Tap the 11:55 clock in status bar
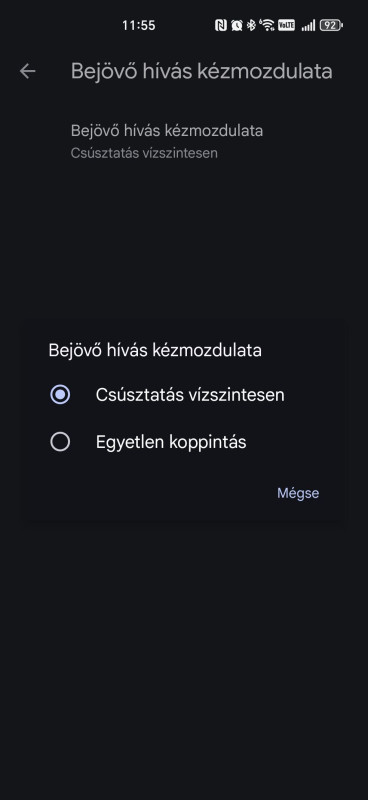 (138, 25)
